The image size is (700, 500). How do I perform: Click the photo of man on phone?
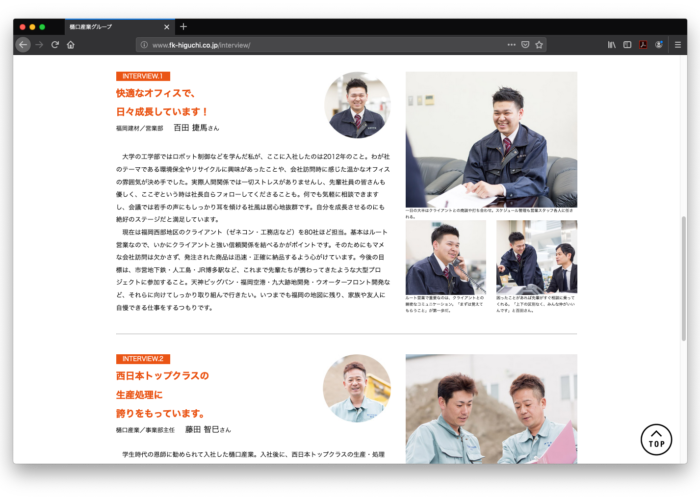[x=445, y=257]
